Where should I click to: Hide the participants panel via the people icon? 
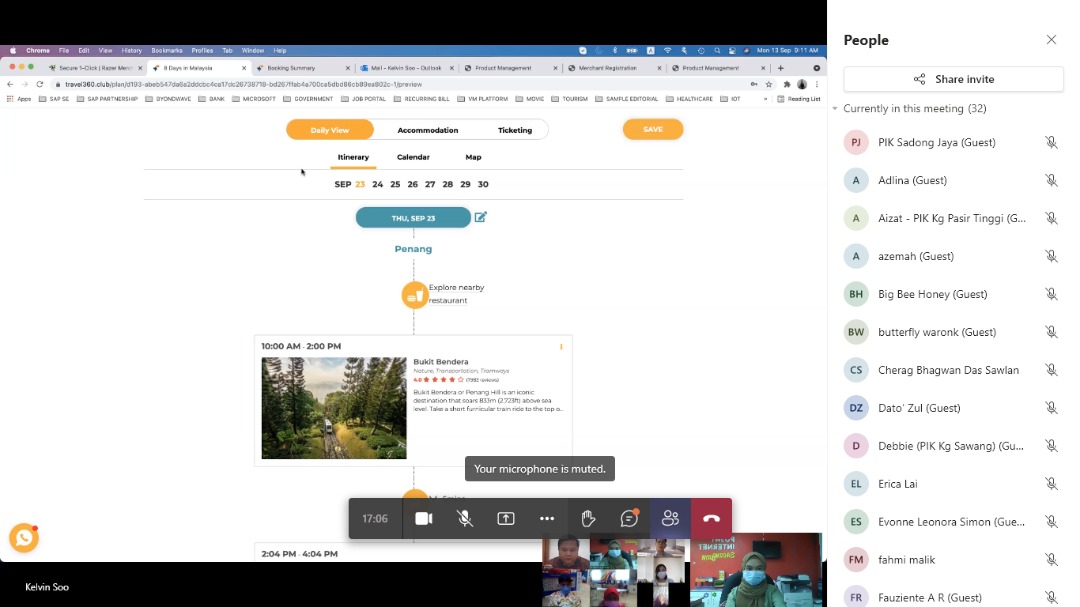670,518
